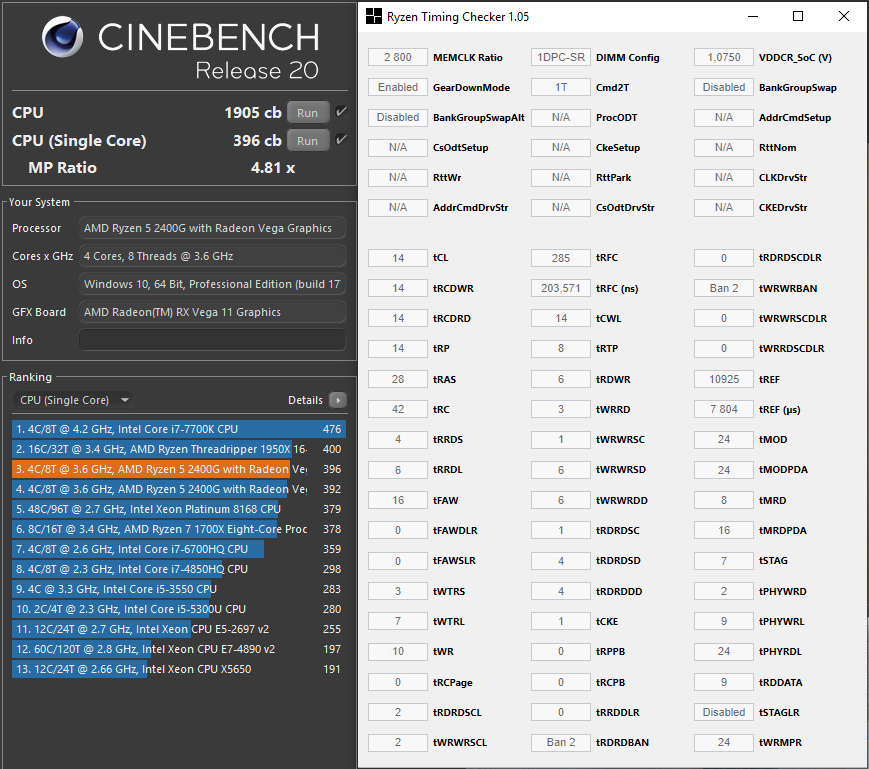Click the tRDRDBAN value Ban 2
869x769 pixels.
click(x=561, y=742)
